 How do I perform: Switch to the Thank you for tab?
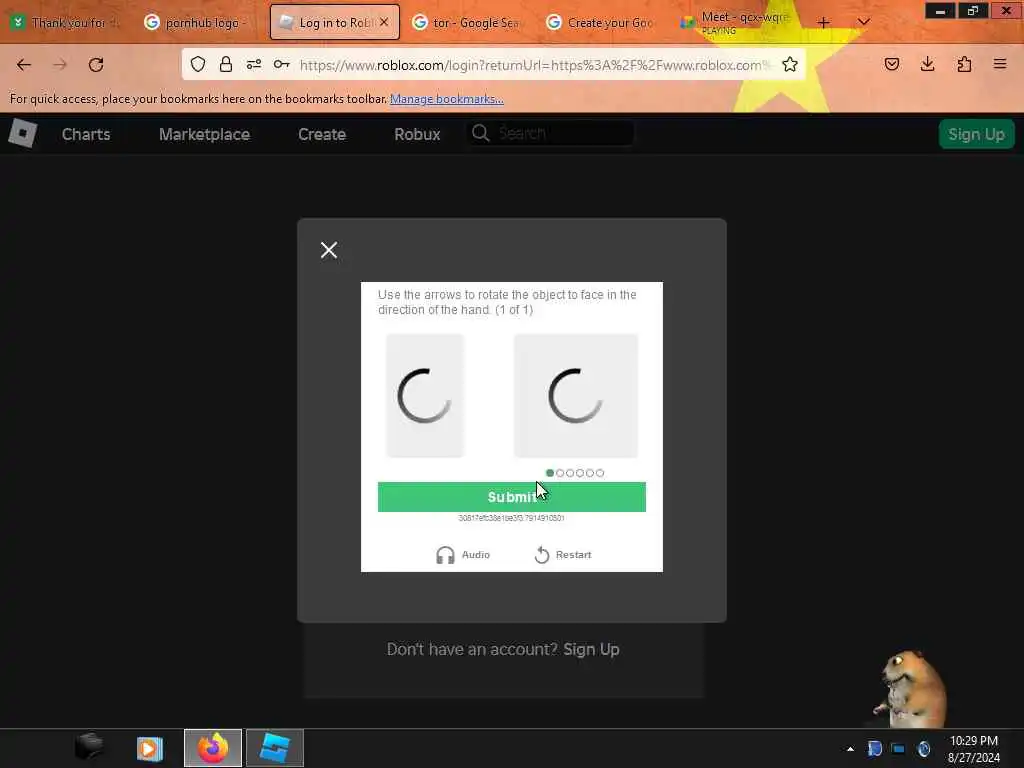(x=67, y=23)
